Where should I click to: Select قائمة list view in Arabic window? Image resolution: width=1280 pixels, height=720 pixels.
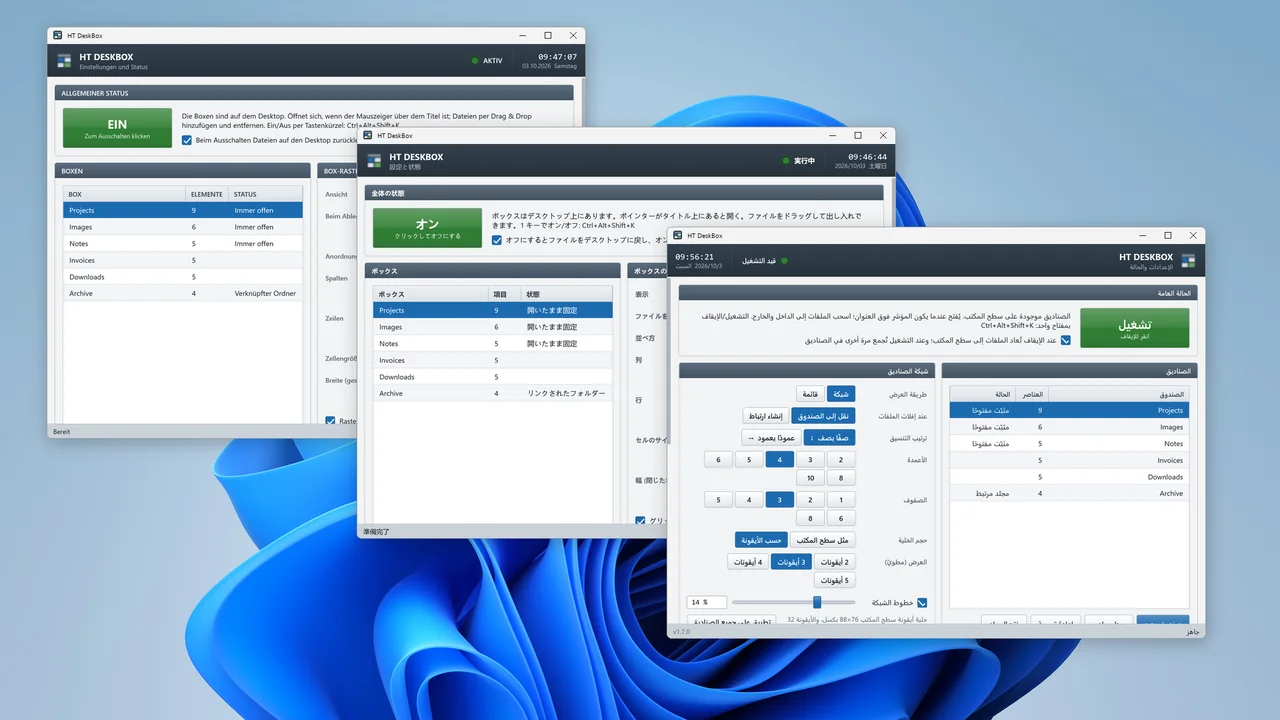(x=809, y=394)
